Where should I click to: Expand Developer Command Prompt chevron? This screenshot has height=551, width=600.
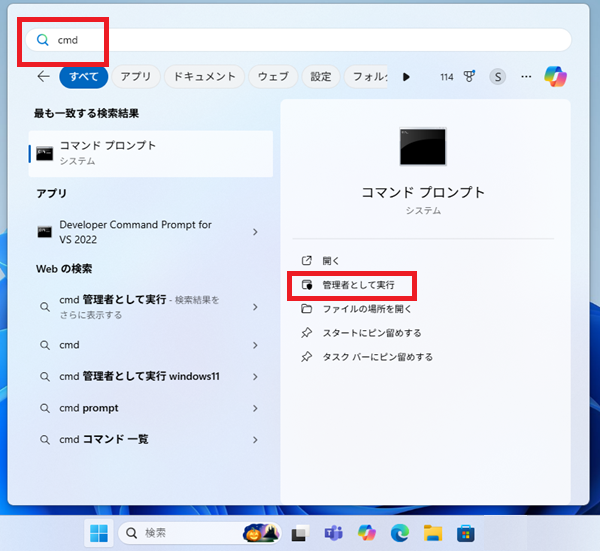point(255,232)
